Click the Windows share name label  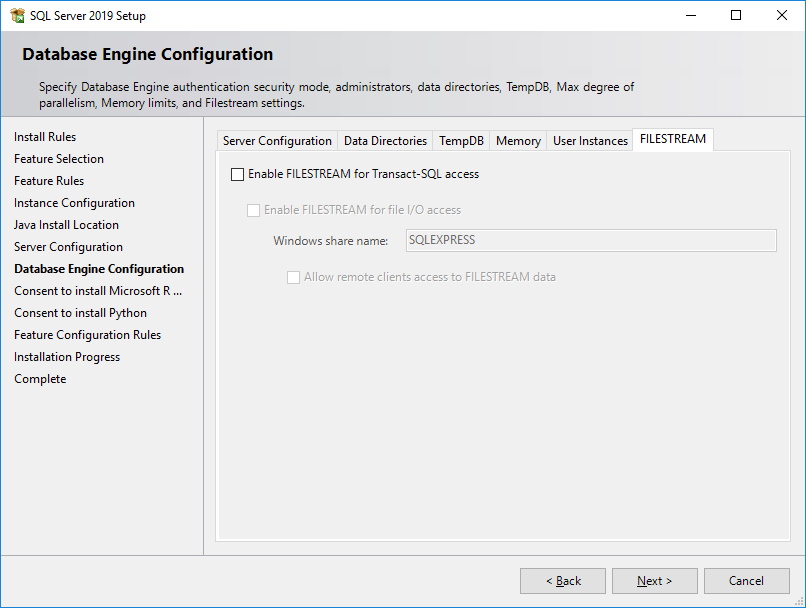pyautogui.click(x=331, y=241)
